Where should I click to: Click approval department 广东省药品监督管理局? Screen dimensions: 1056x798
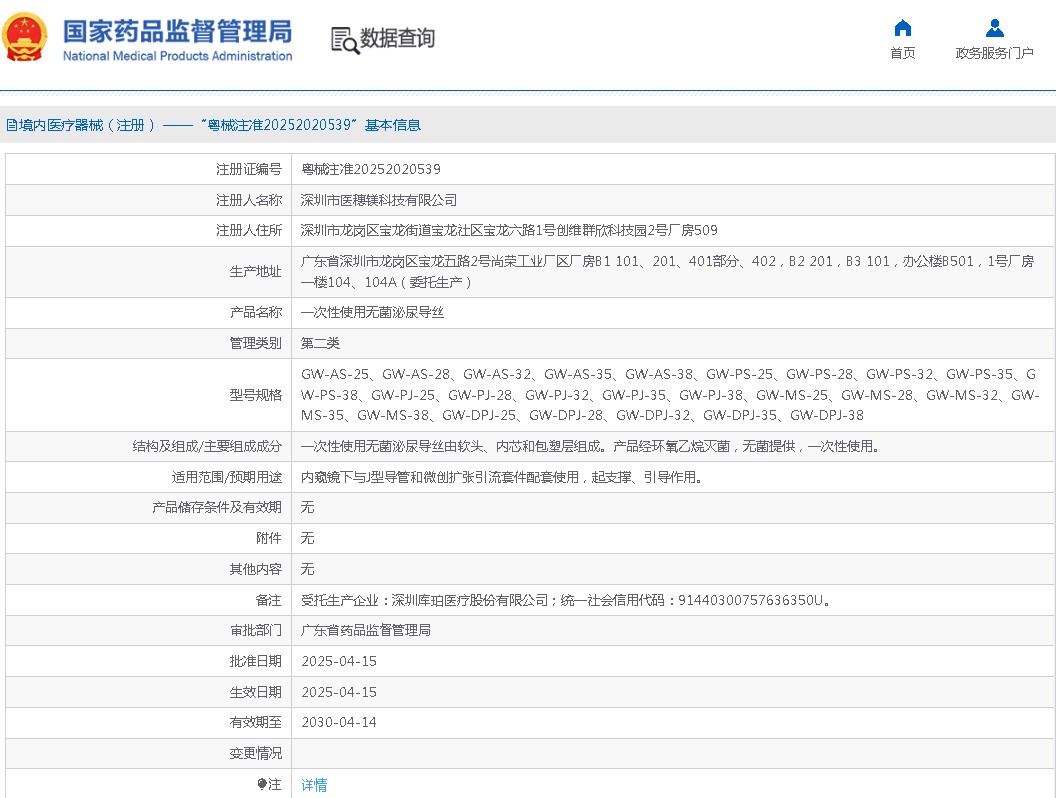366,630
